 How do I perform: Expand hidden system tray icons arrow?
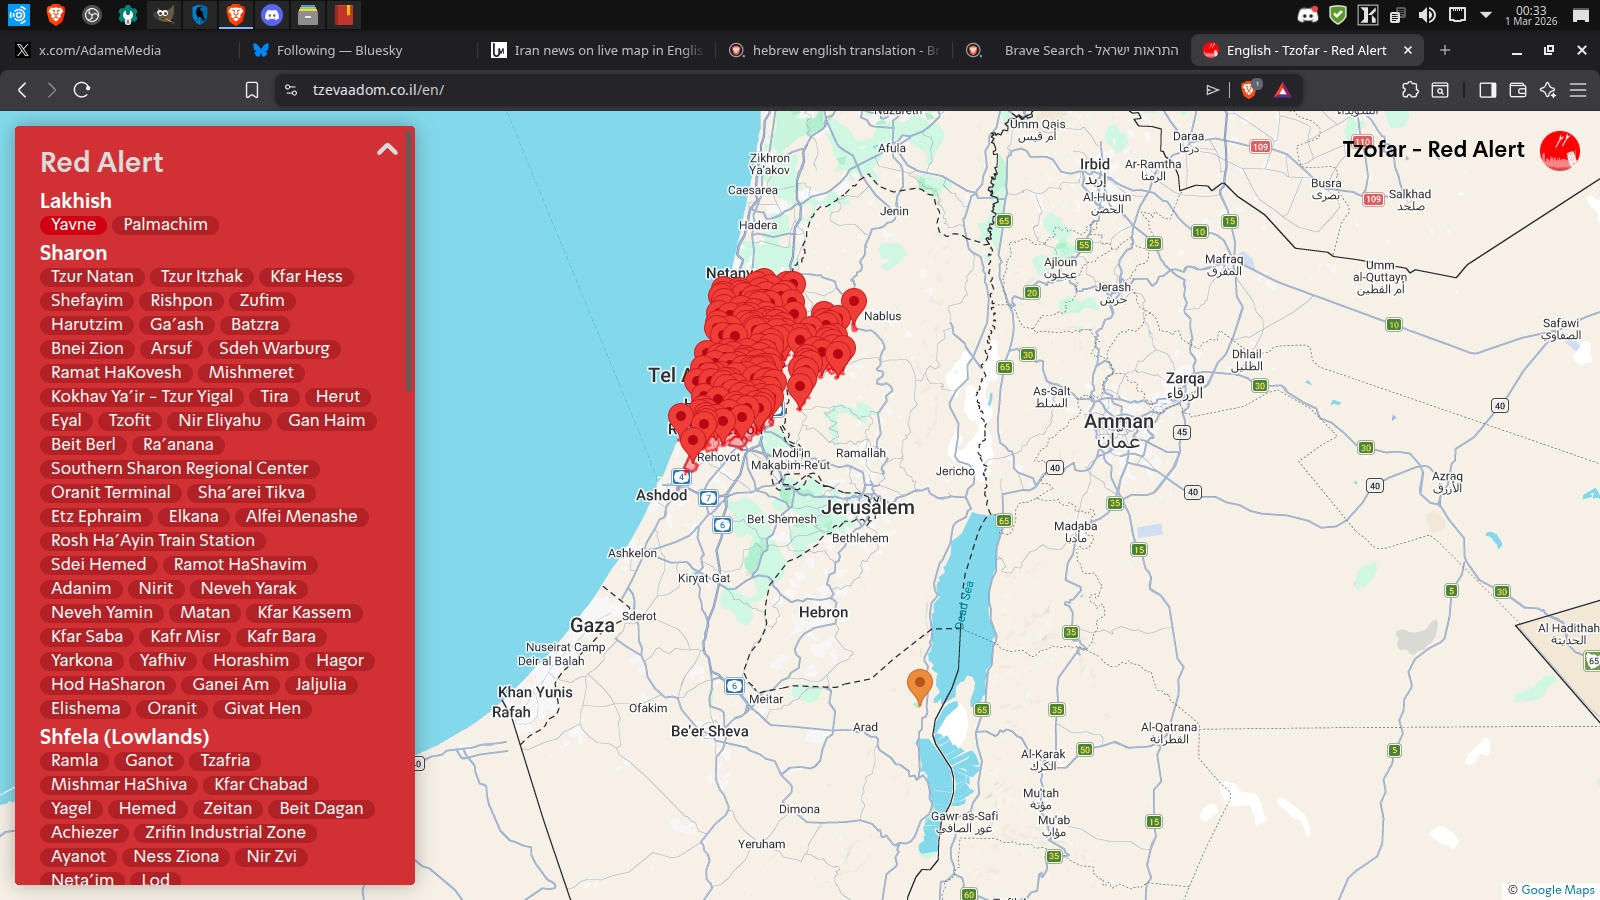click(x=1486, y=15)
